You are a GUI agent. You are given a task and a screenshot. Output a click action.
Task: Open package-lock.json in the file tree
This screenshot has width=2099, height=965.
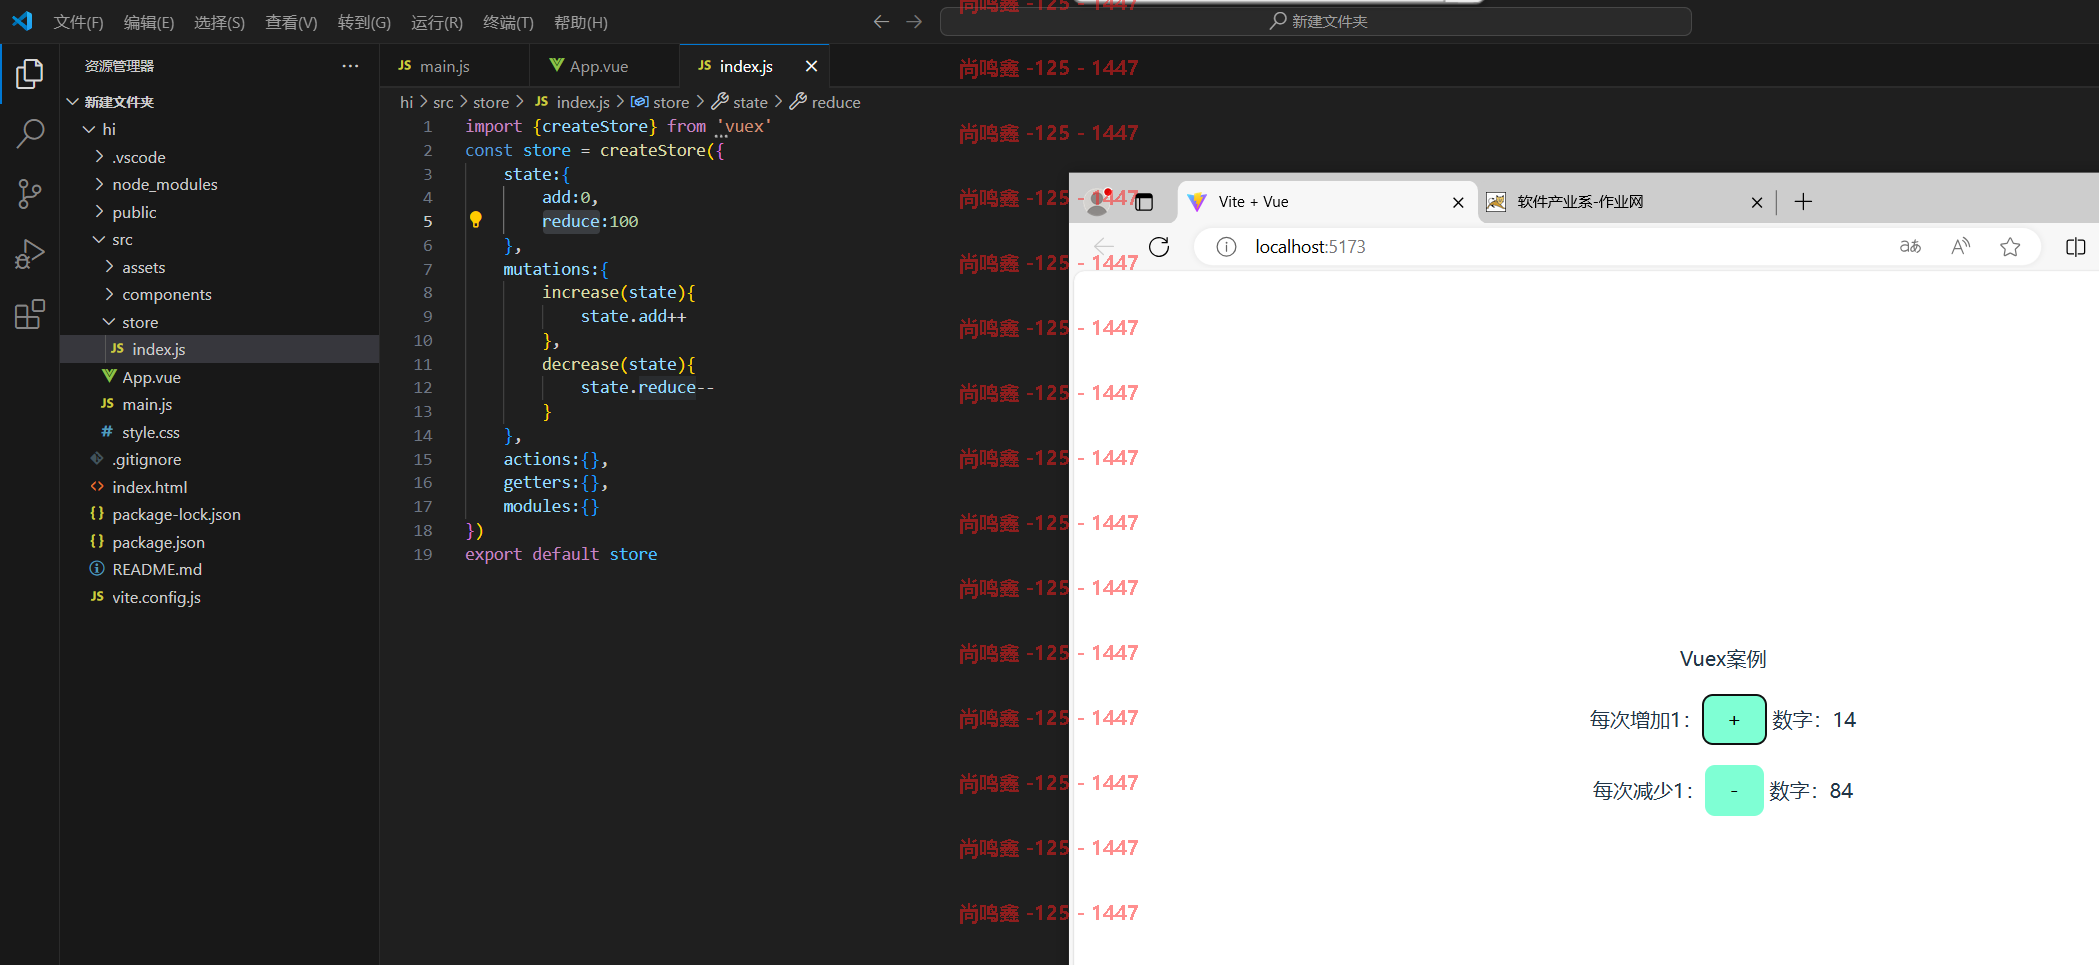coord(220,514)
